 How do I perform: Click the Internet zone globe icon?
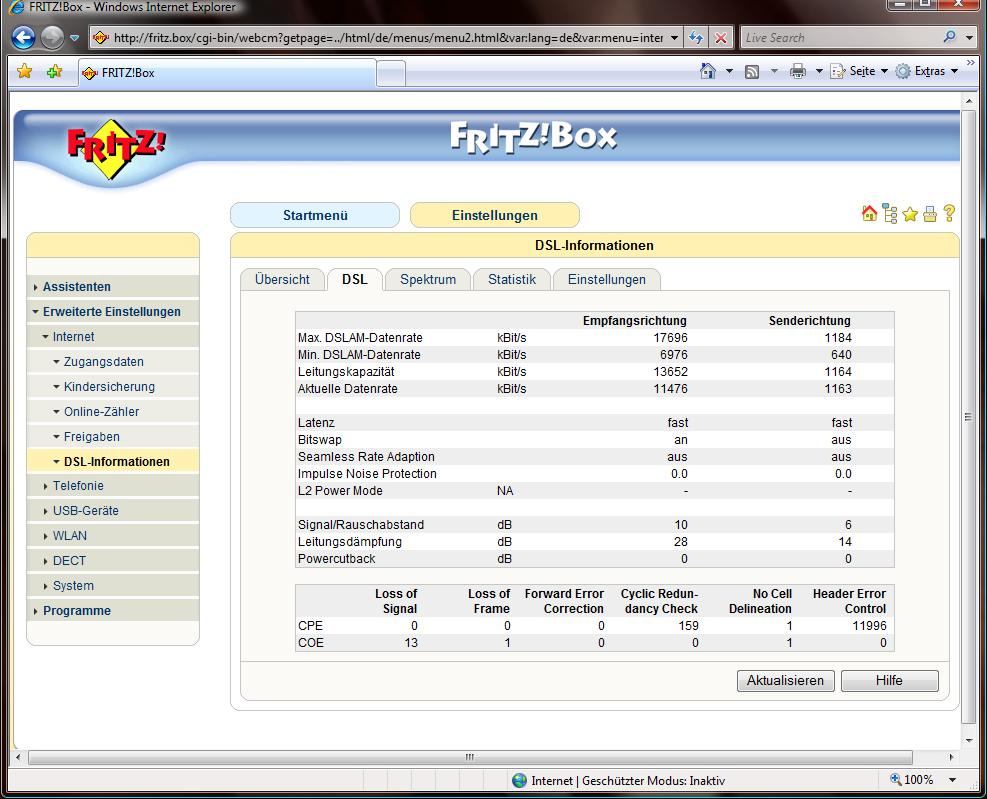(519, 781)
